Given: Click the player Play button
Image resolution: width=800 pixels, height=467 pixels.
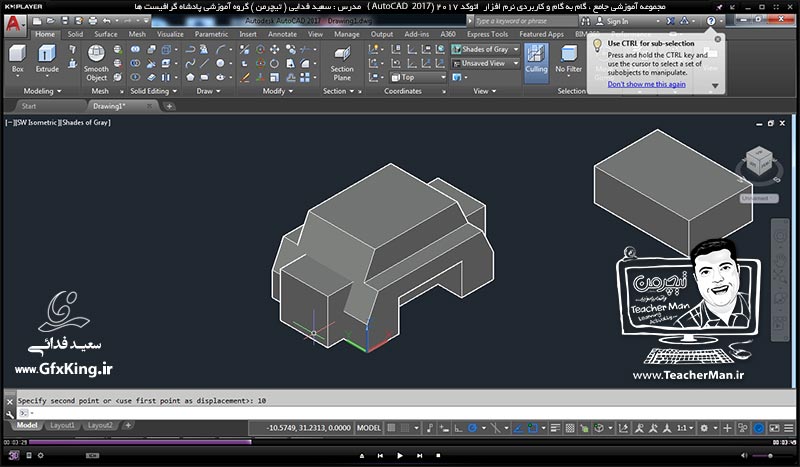Looking at the screenshot, I should 399,456.
